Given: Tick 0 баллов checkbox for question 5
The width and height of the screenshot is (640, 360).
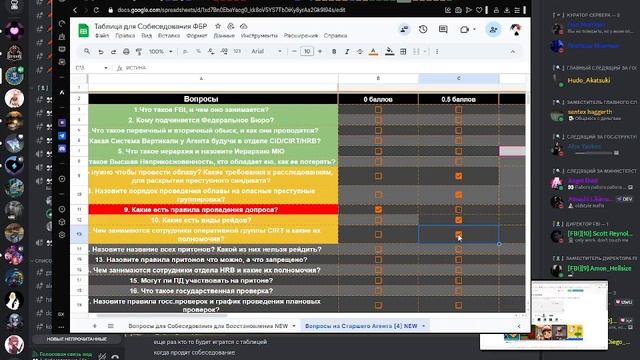Looking at the screenshot, I should (x=378, y=151).
